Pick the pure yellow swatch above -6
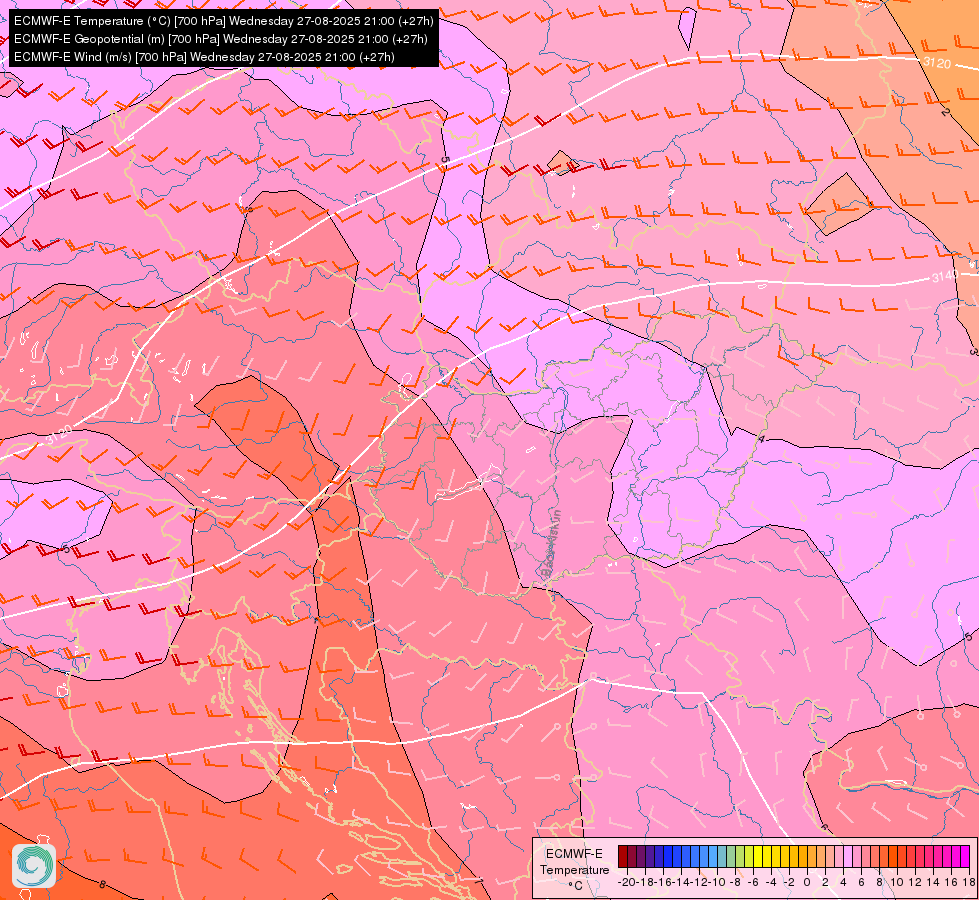This screenshot has width=979, height=900. (758, 856)
